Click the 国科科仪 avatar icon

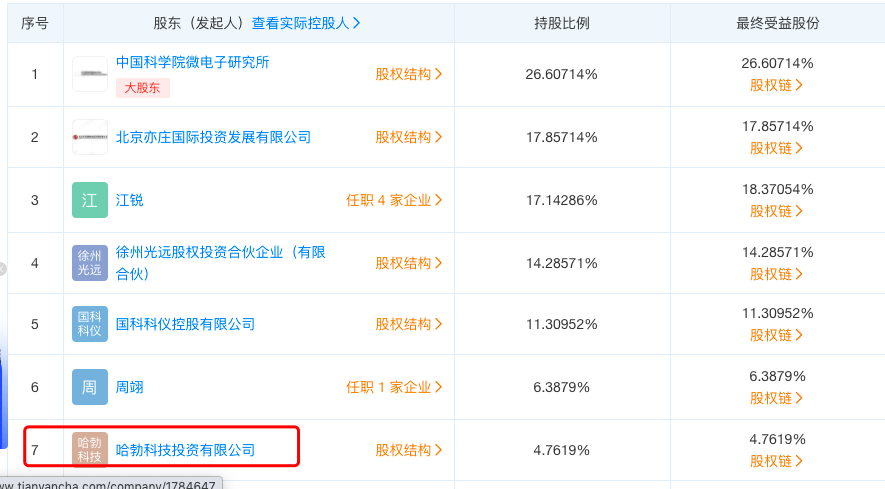pos(90,324)
